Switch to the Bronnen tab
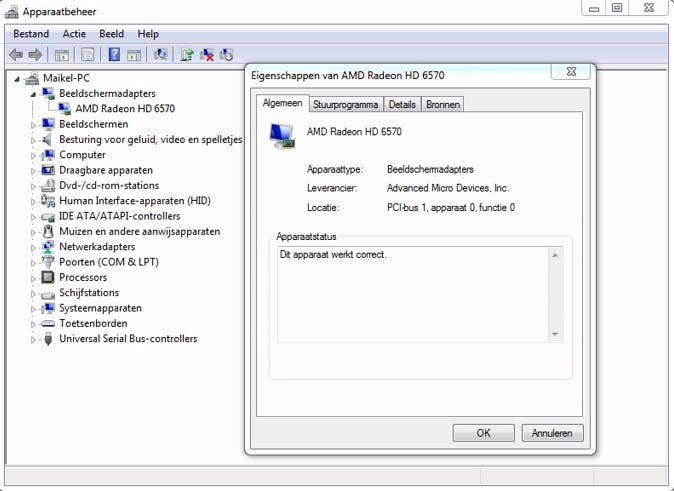The height and width of the screenshot is (491, 674). coord(443,104)
